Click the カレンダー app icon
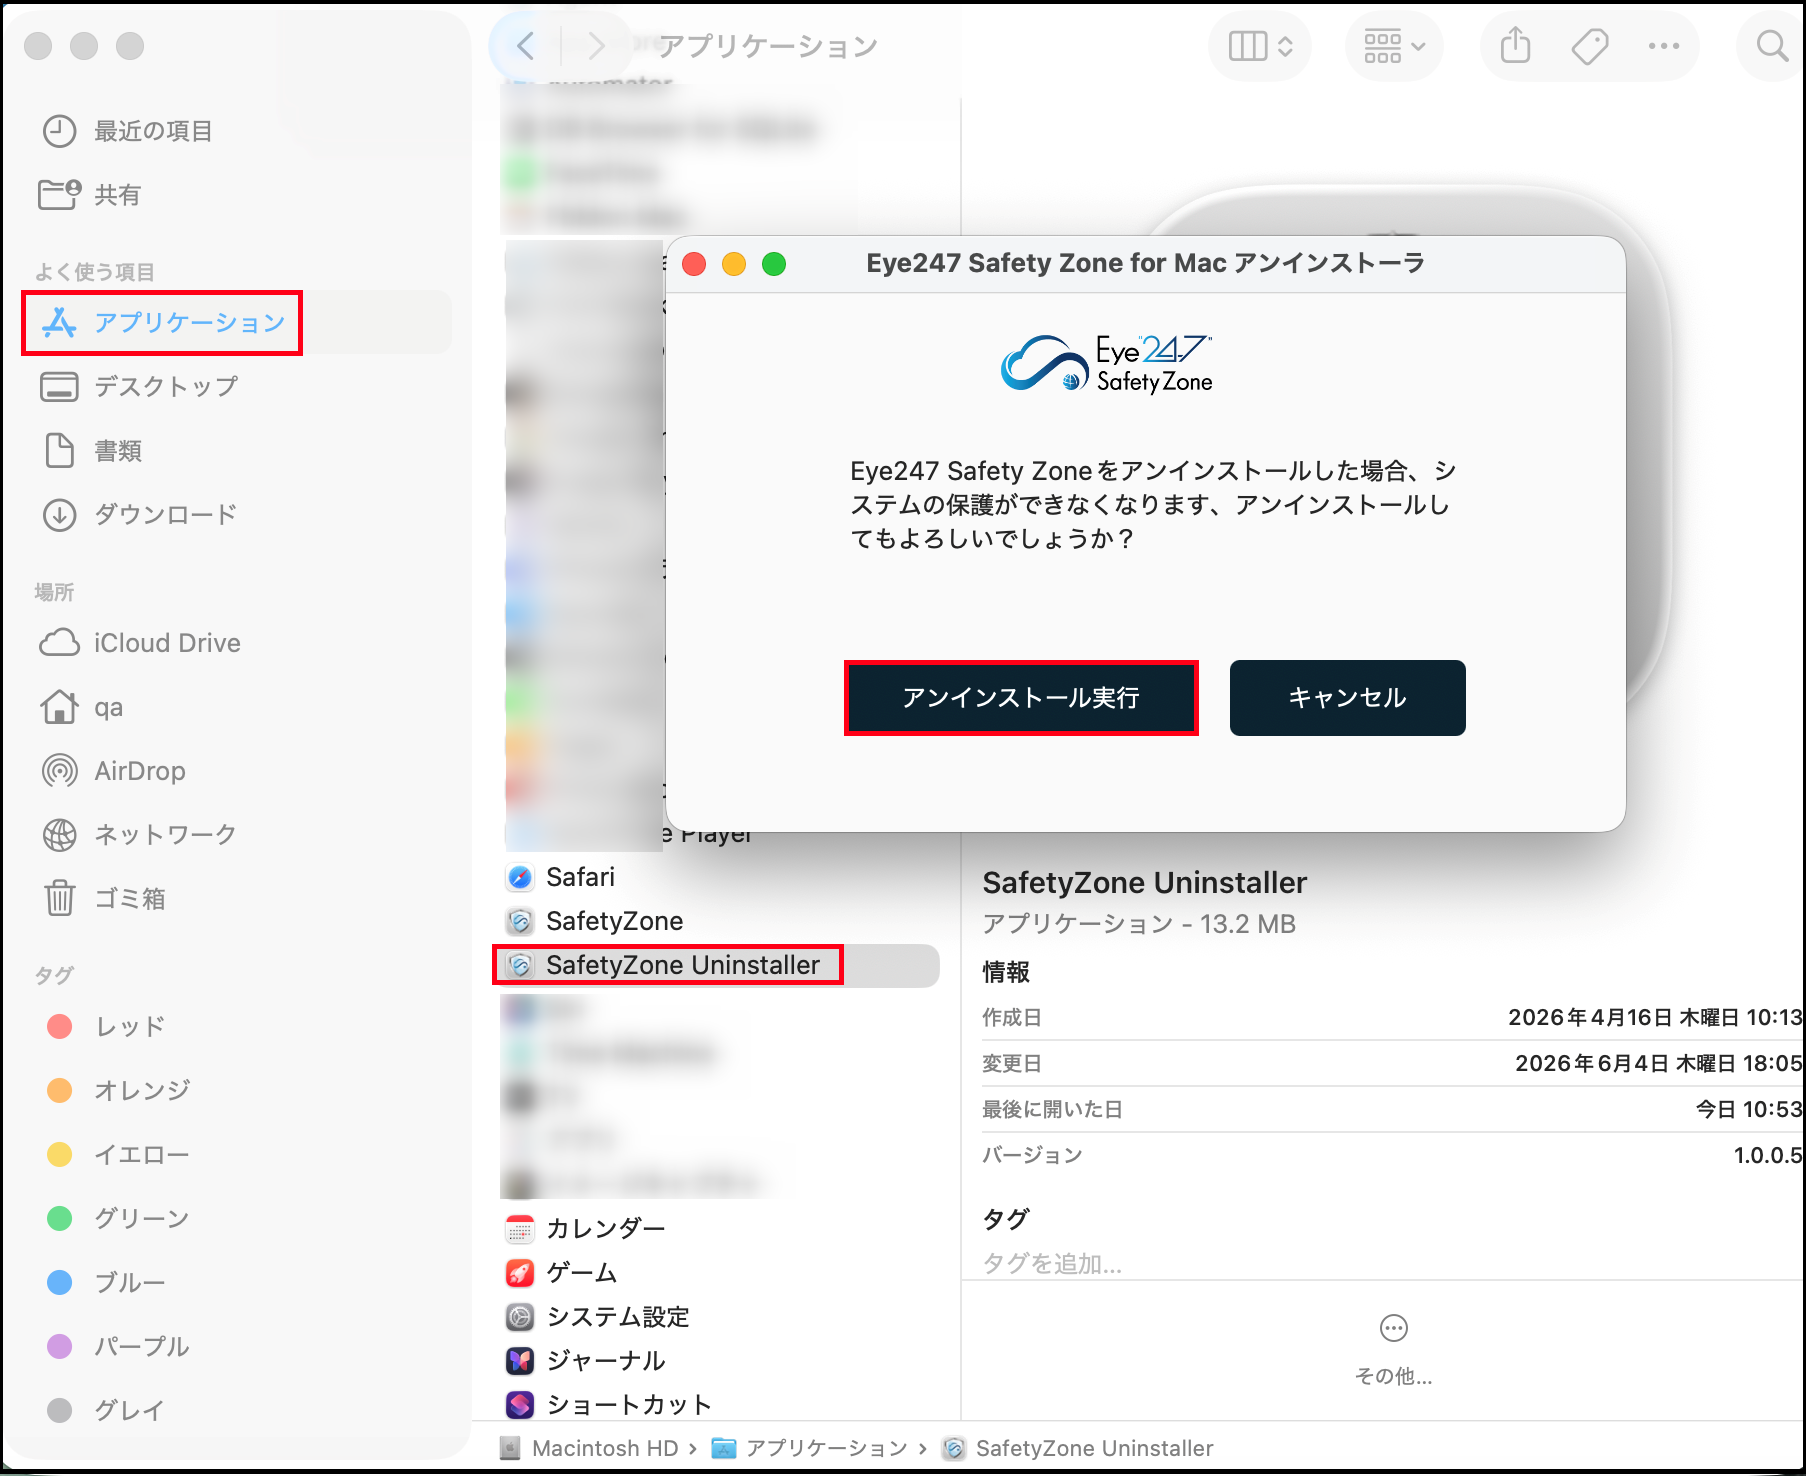This screenshot has width=1806, height=1476. click(x=520, y=1229)
